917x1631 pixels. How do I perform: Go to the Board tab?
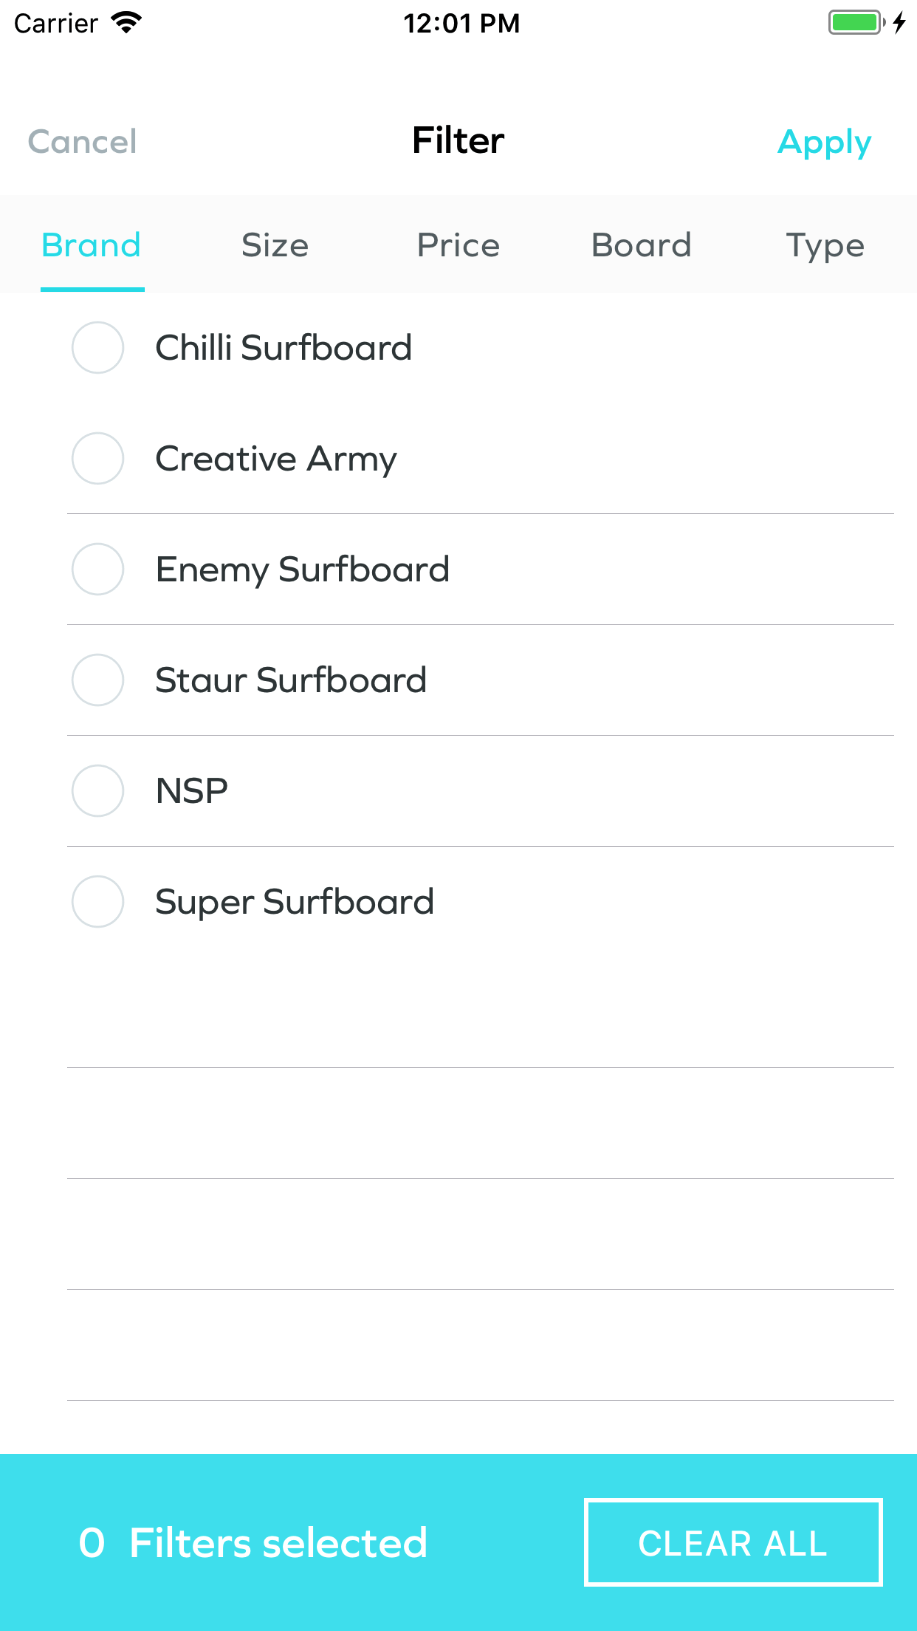(x=641, y=245)
